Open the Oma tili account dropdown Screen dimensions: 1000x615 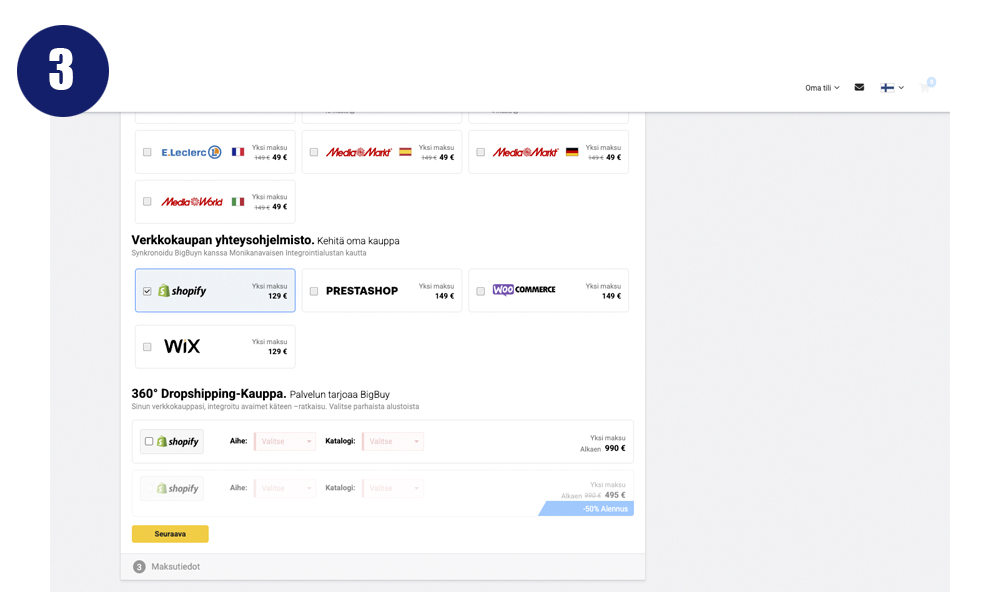[x=822, y=88]
